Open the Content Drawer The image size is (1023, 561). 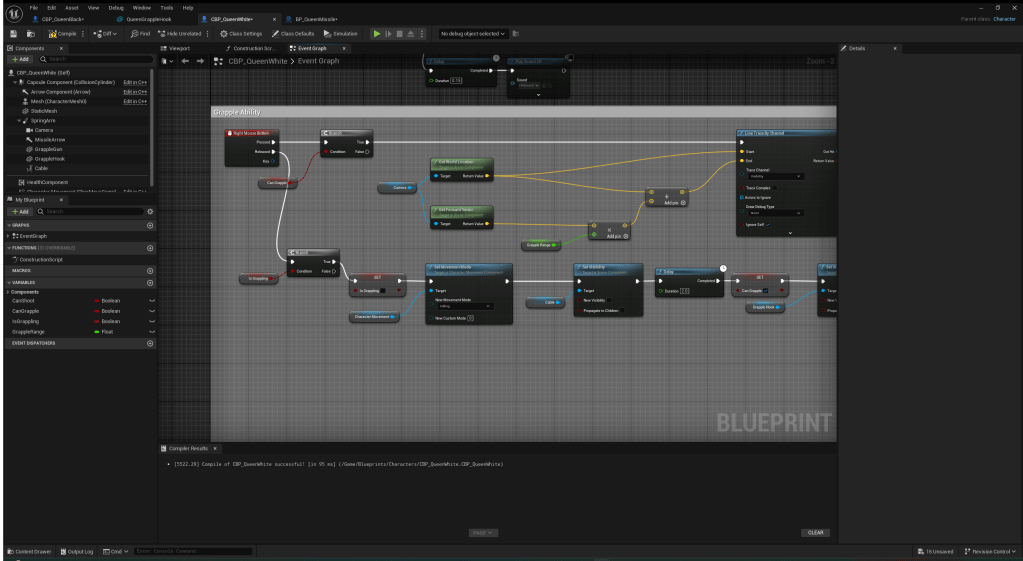(29, 551)
